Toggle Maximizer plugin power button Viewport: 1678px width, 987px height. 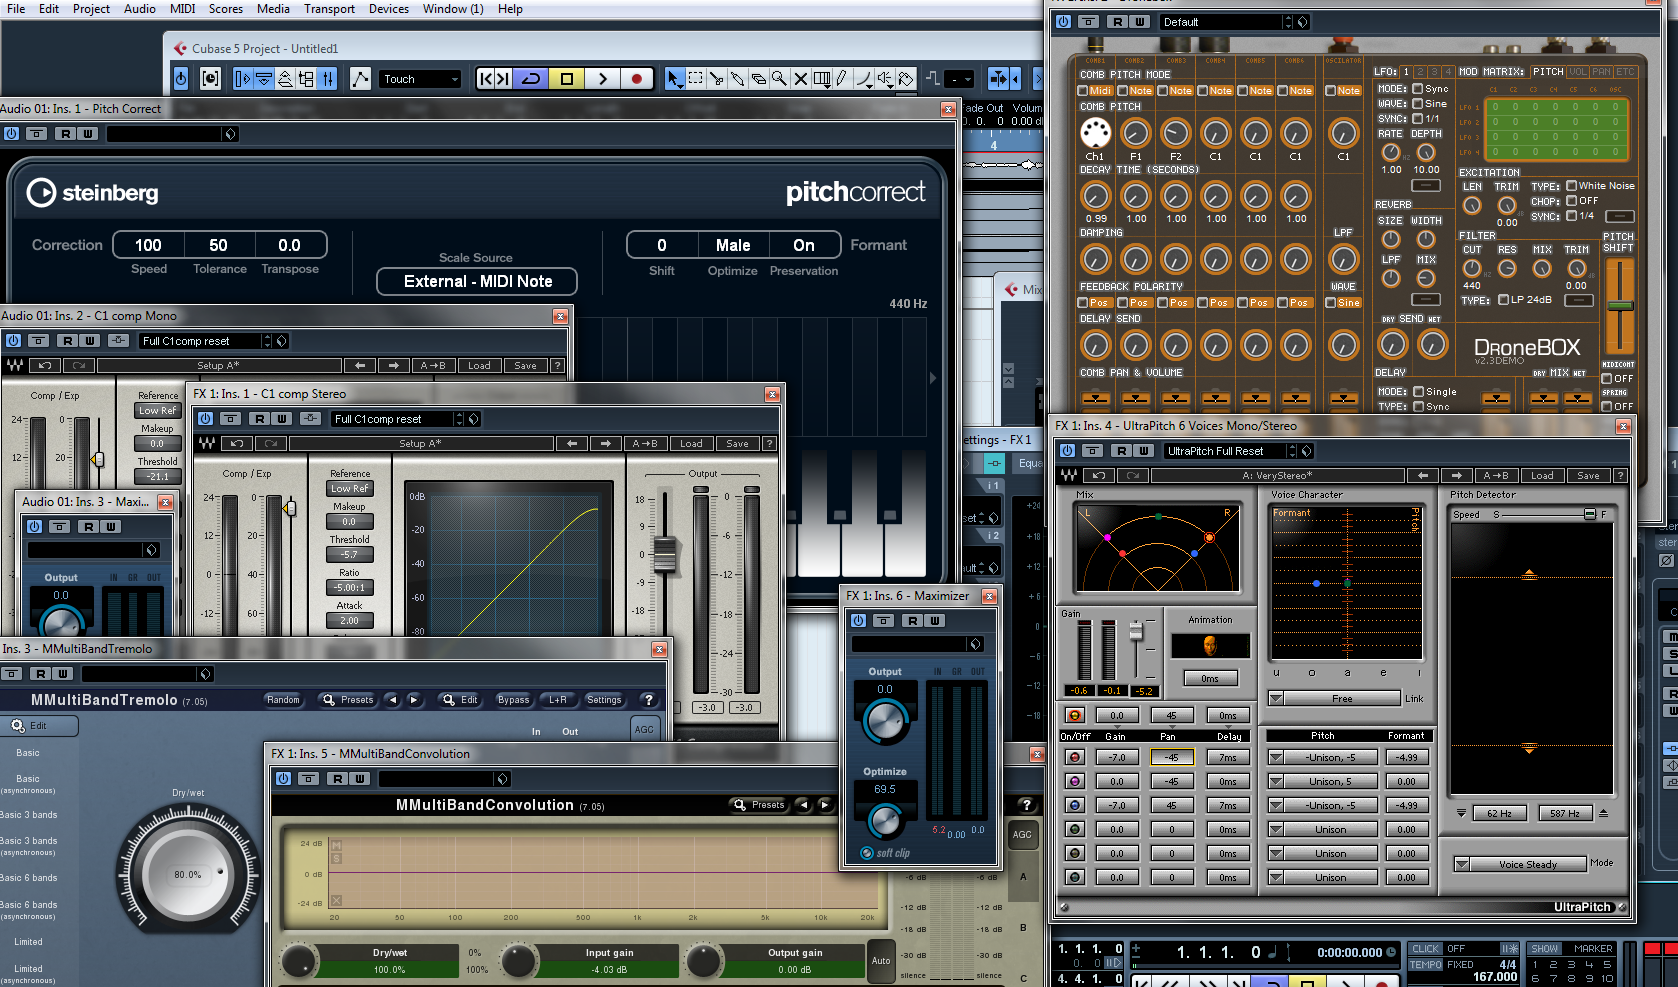[858, 621]
